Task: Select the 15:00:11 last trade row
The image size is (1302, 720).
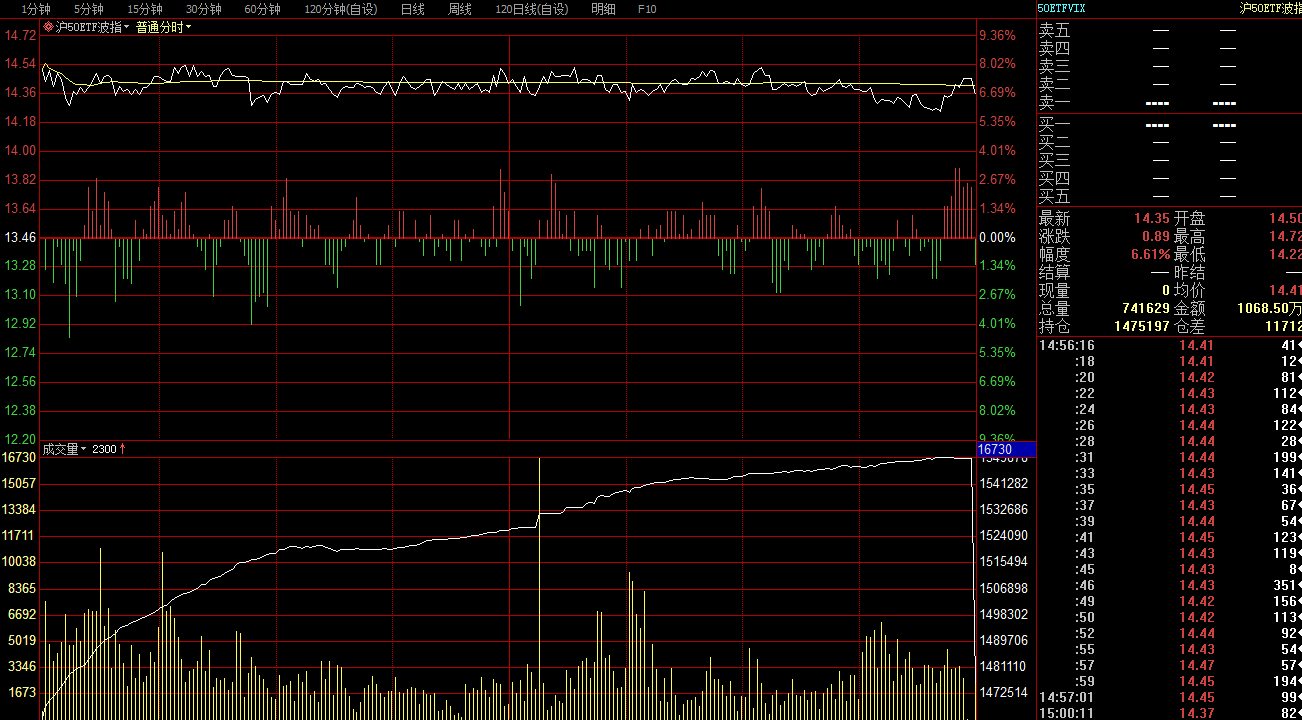Action: point(1169,713)
